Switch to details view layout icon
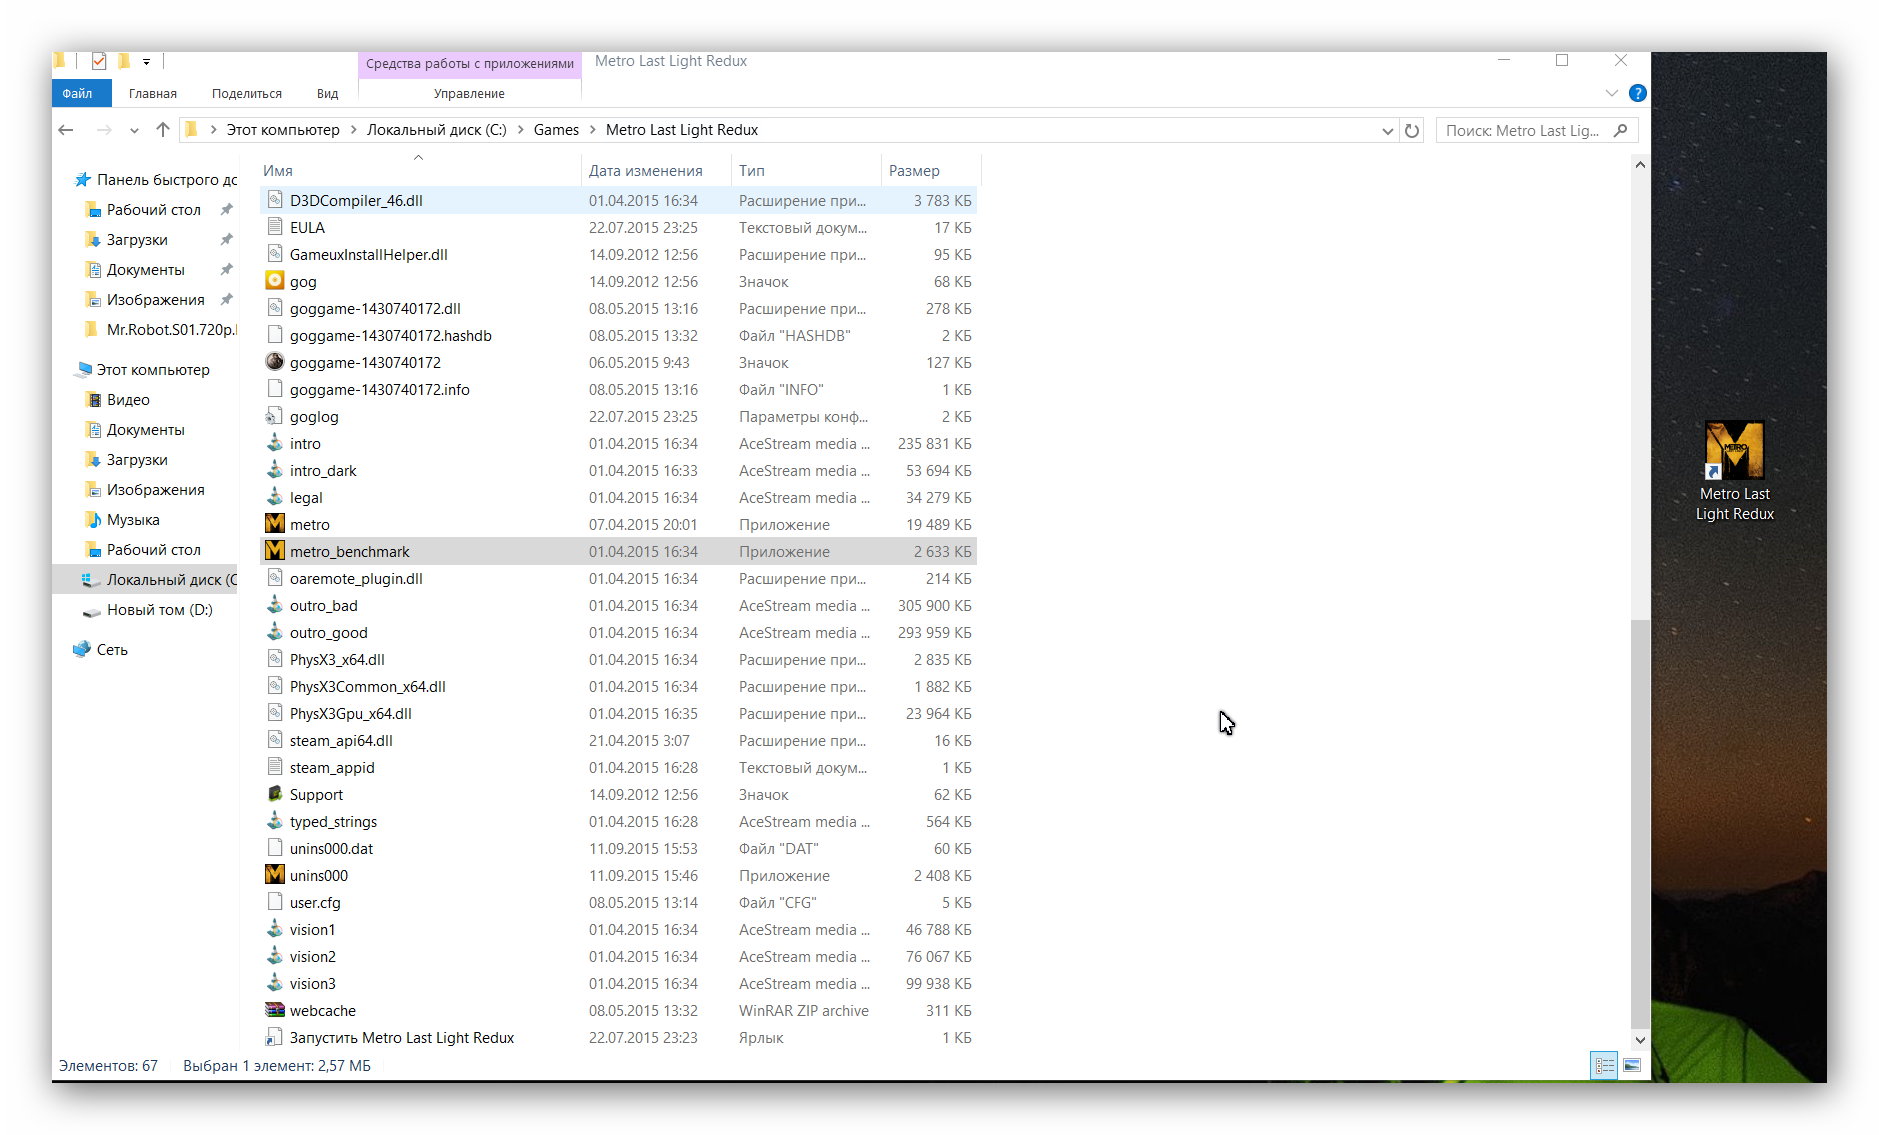1879x1135 pixels. coord(1604,1066)
